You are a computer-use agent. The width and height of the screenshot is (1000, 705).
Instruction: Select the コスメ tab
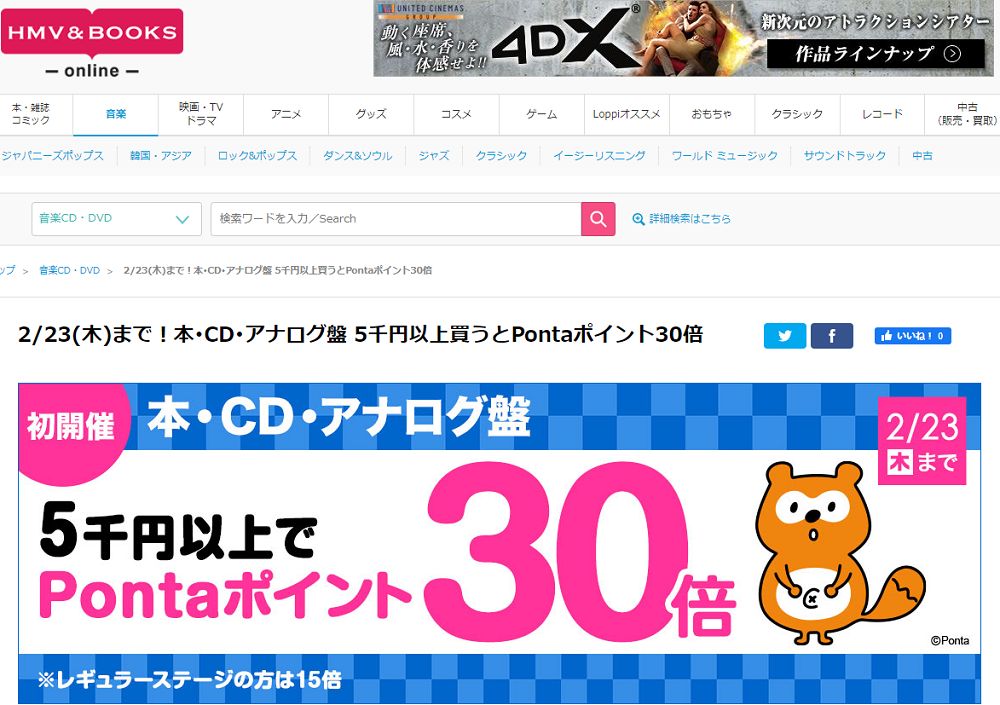(x=457, y=114)
